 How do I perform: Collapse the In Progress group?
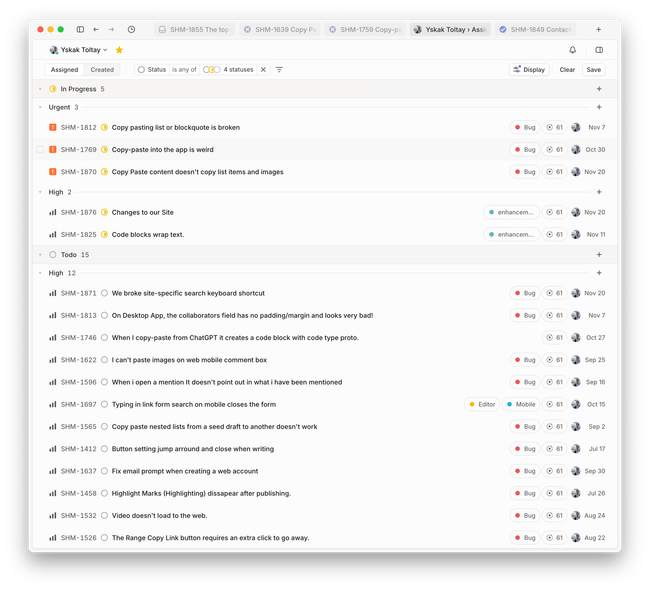40,89
